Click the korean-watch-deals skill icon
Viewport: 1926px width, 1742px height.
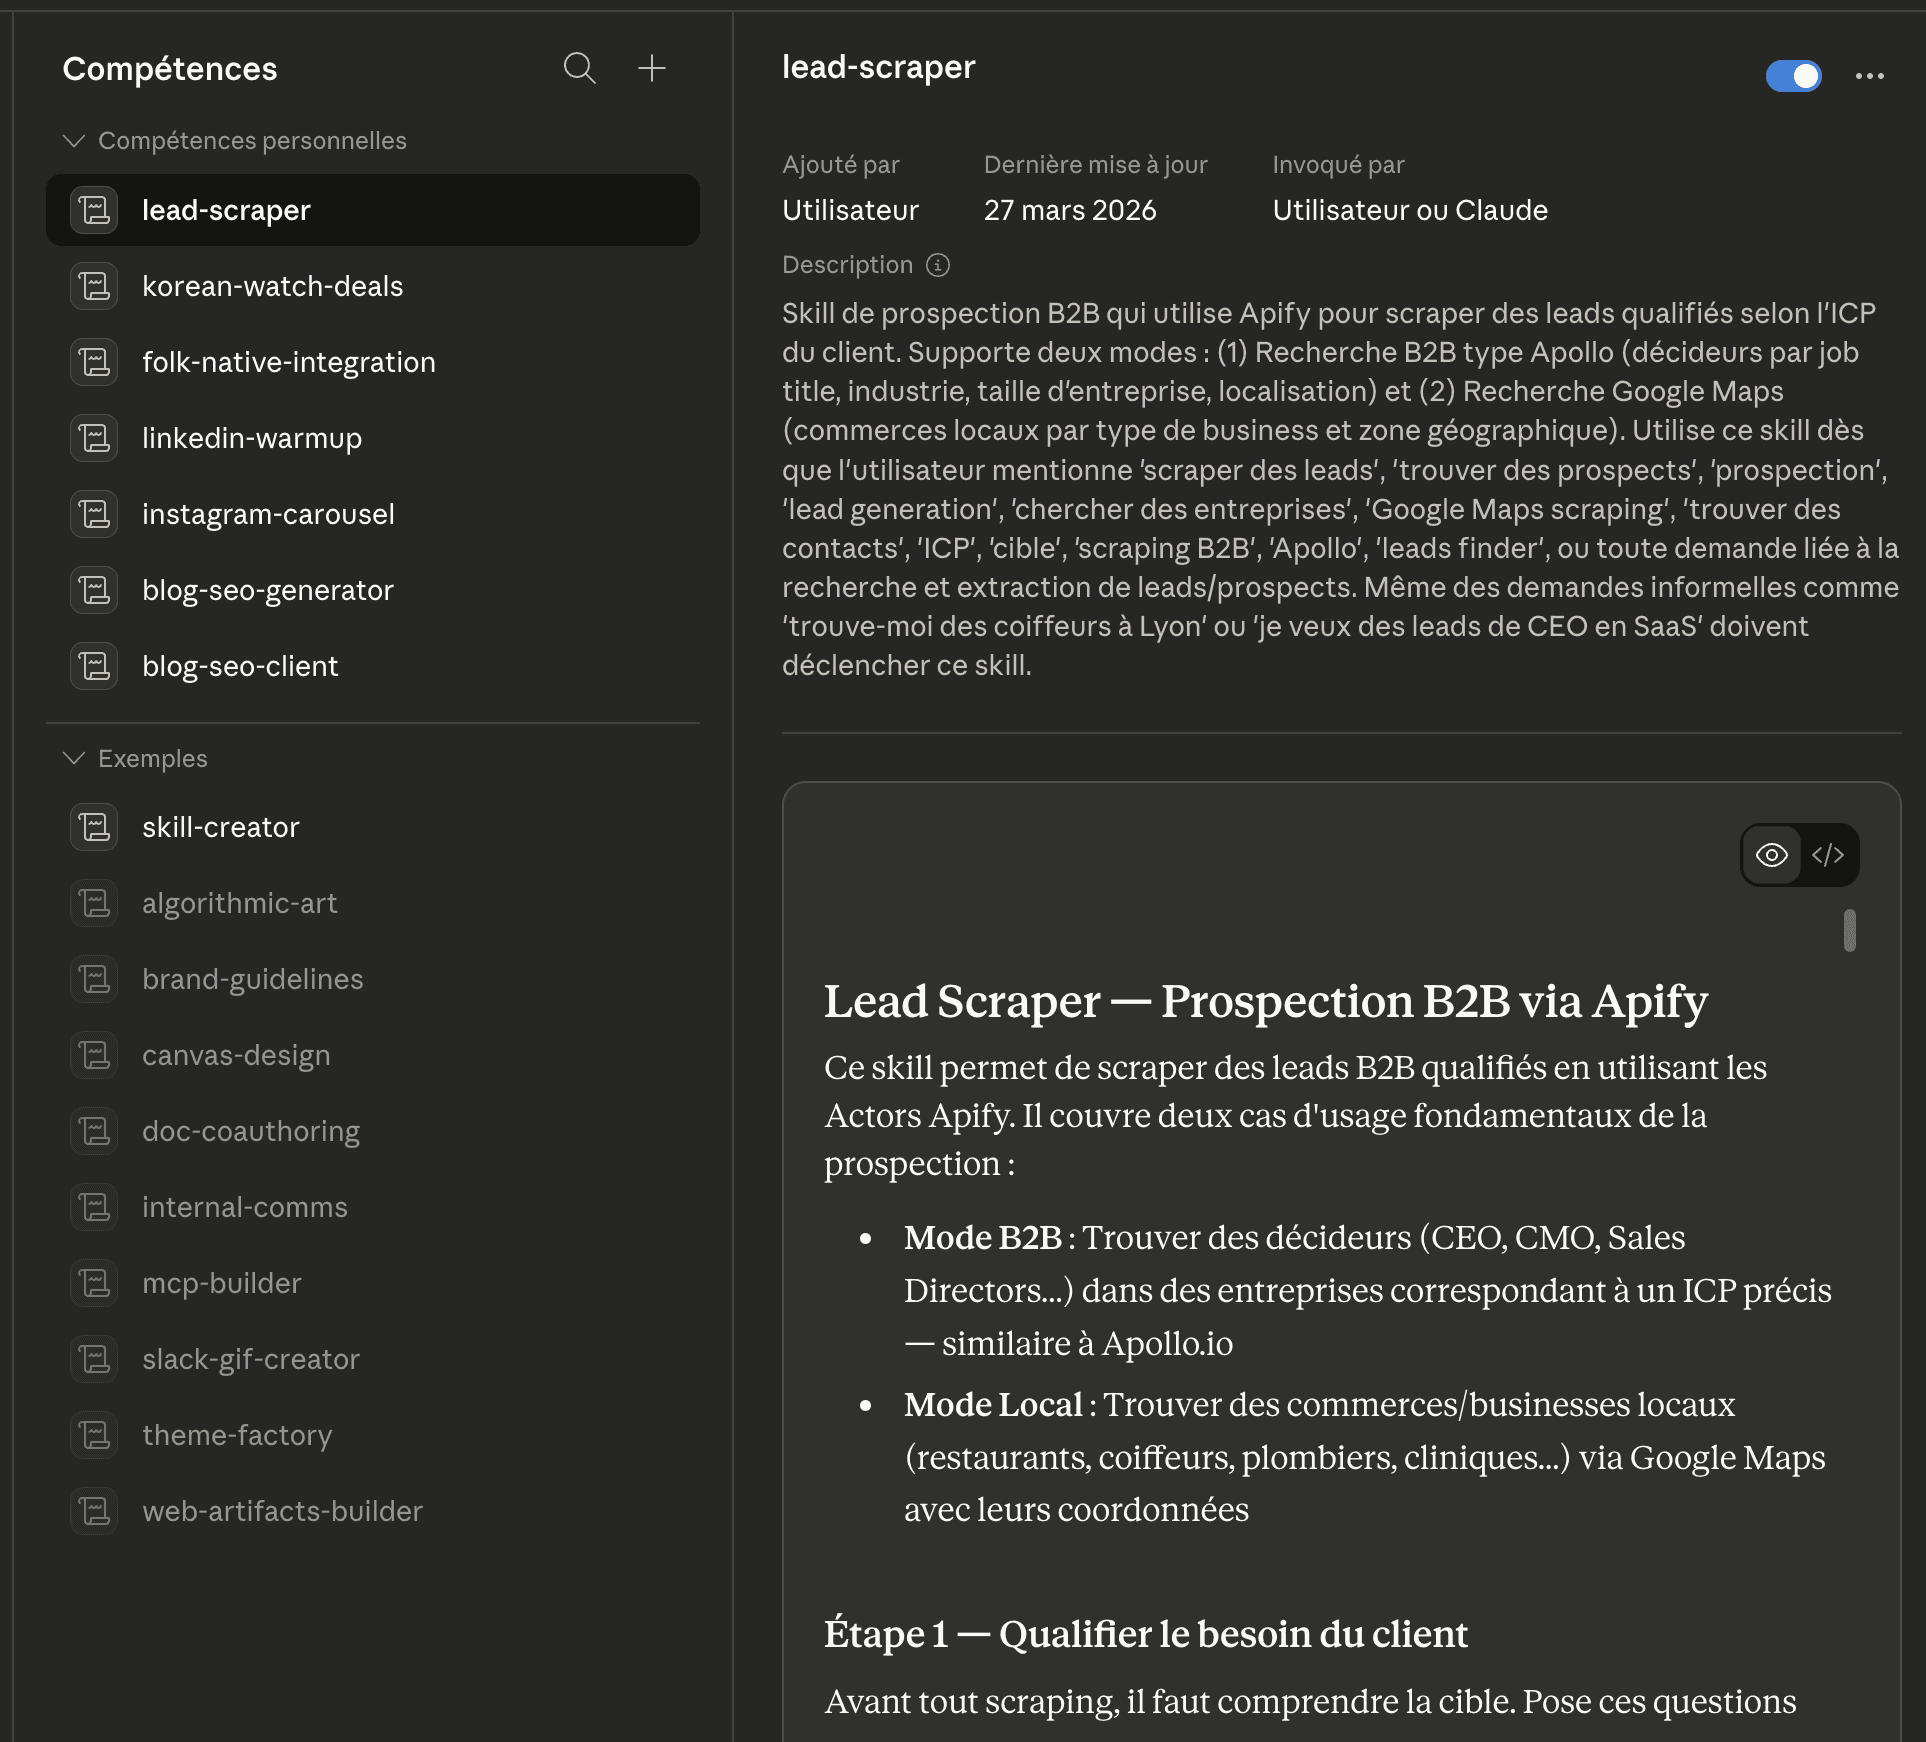(x=95, y=286)
